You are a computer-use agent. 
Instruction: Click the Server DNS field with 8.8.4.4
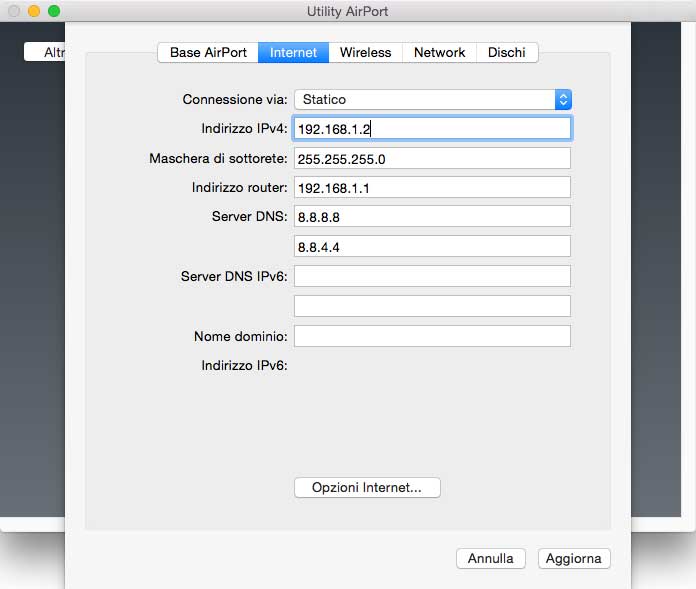pos(432,246)
